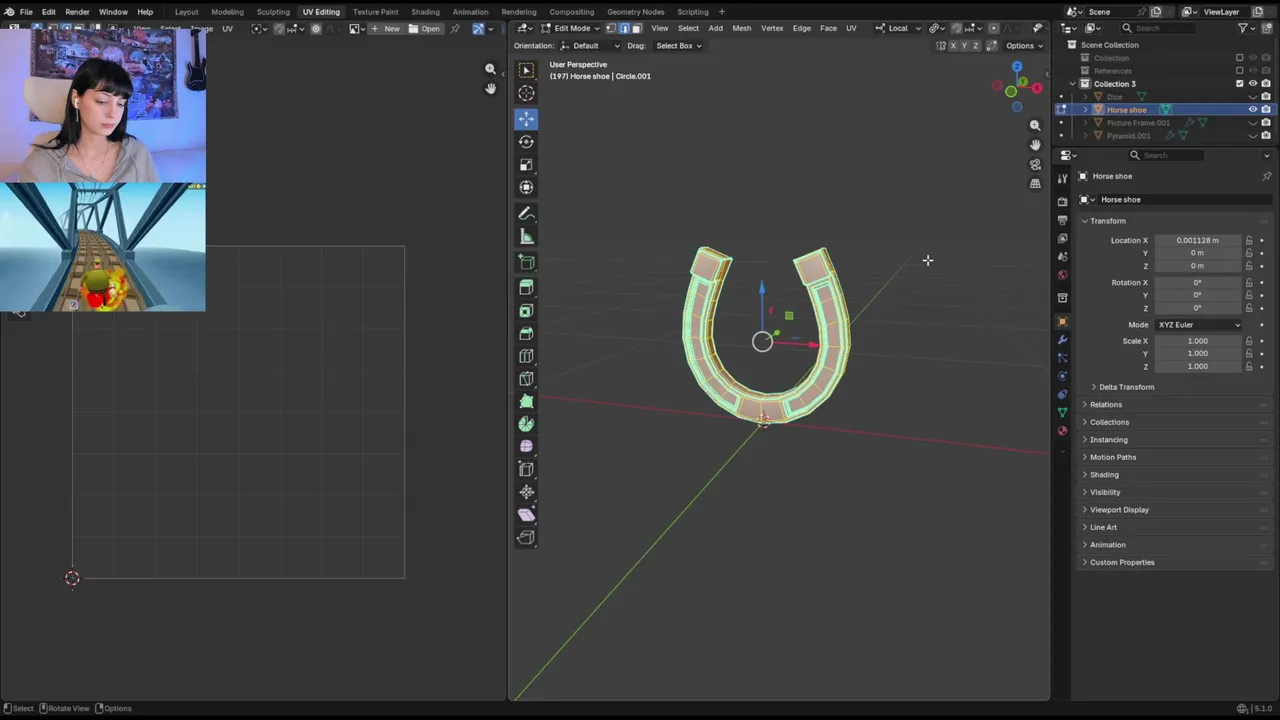
Task: Select the Extrude Region tool
Action: [526, 287]
